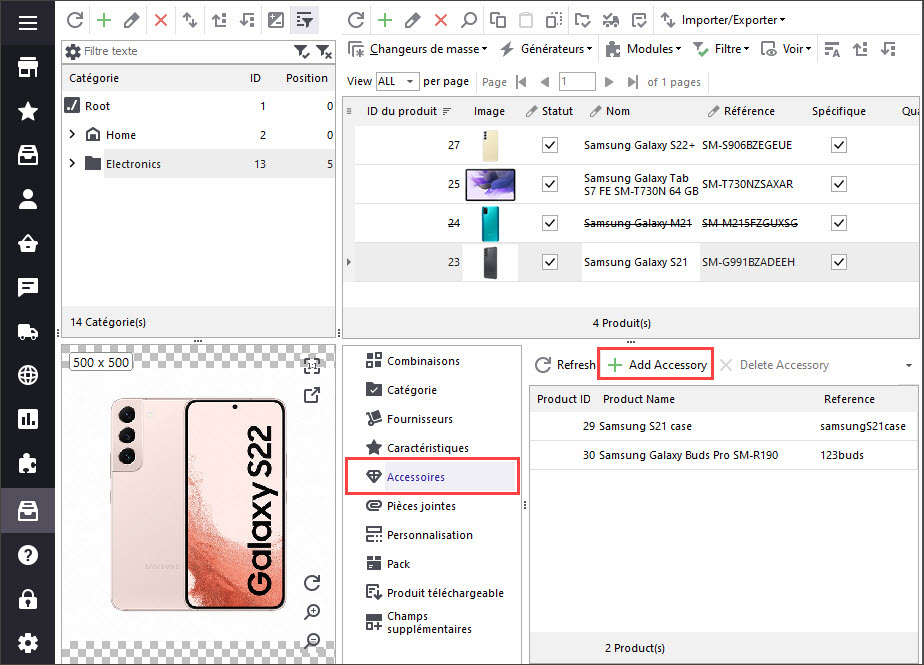Open image in external window icon
This screenshot has width=924, height=665.
coord(312,395)
